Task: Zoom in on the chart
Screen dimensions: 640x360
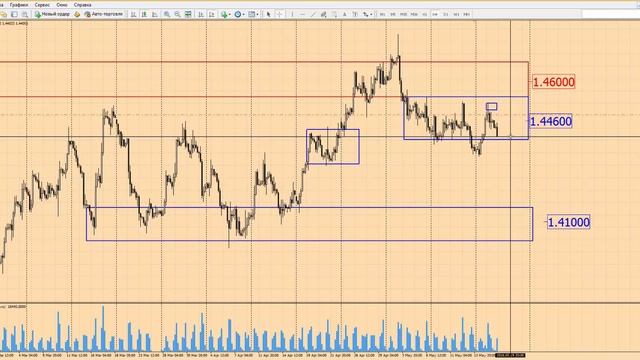Action: (x=167, y=14)
